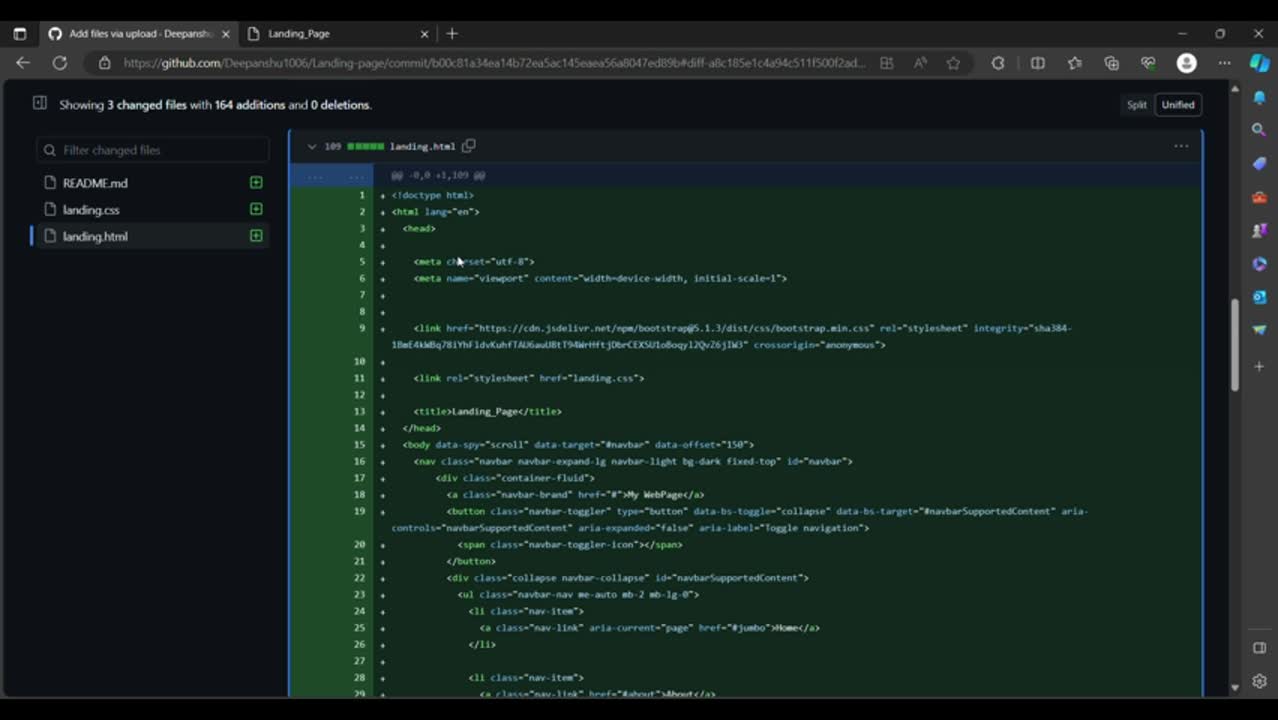The width and height of the screenshot is (1278, 720).
Task: Open the sidebar Tools briefcase icon
Action: (x=1259, y=197)
